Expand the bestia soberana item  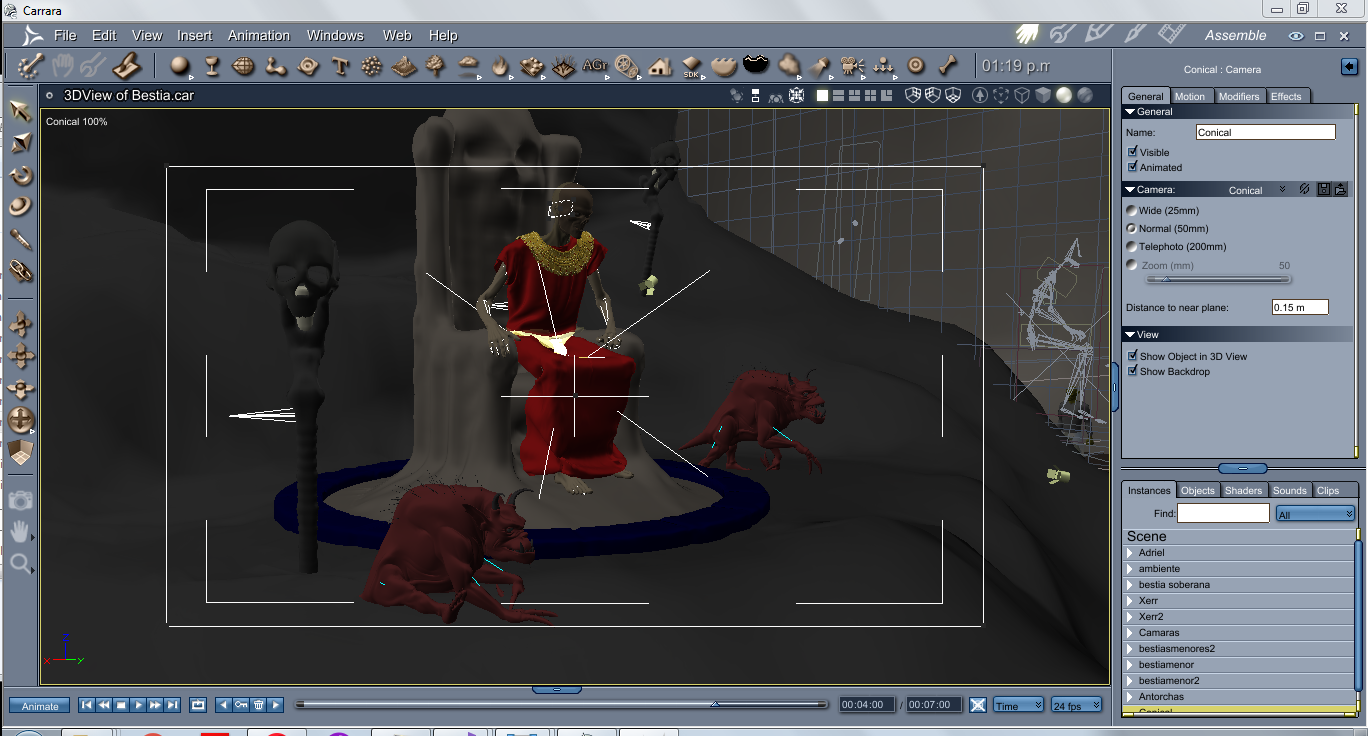click(1130, 585)
